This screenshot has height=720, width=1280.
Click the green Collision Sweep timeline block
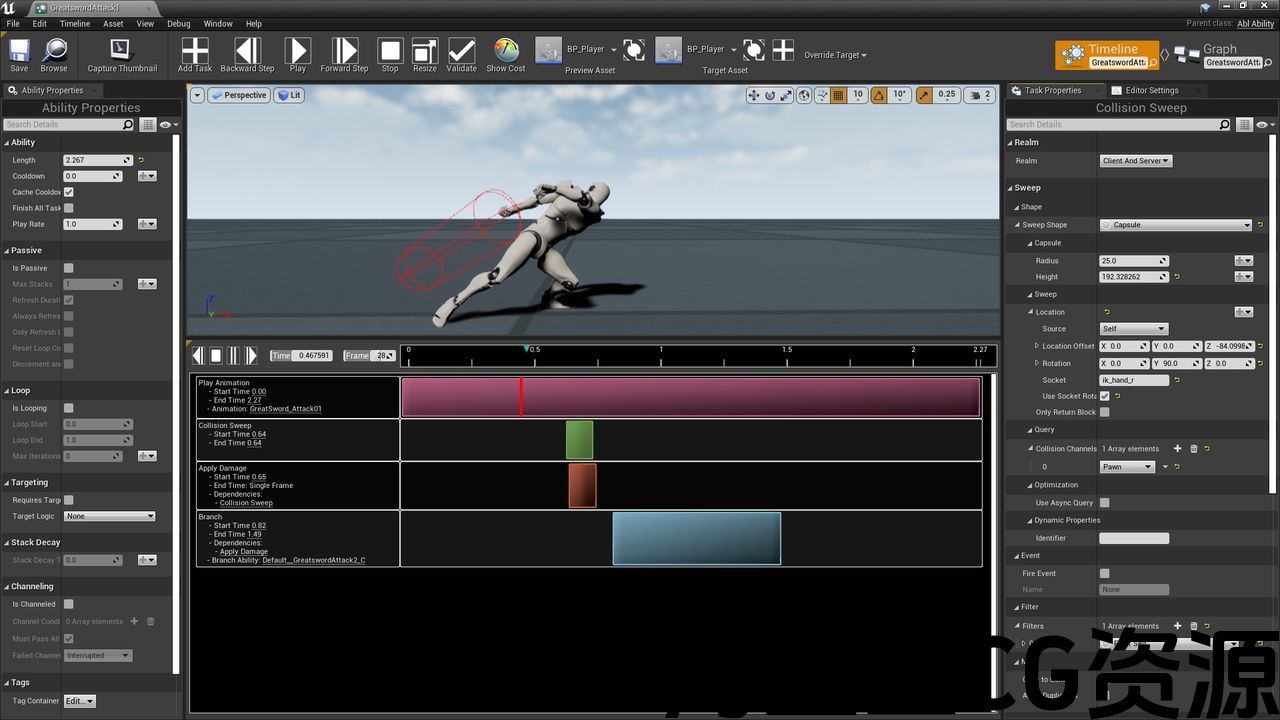point(579,440)
